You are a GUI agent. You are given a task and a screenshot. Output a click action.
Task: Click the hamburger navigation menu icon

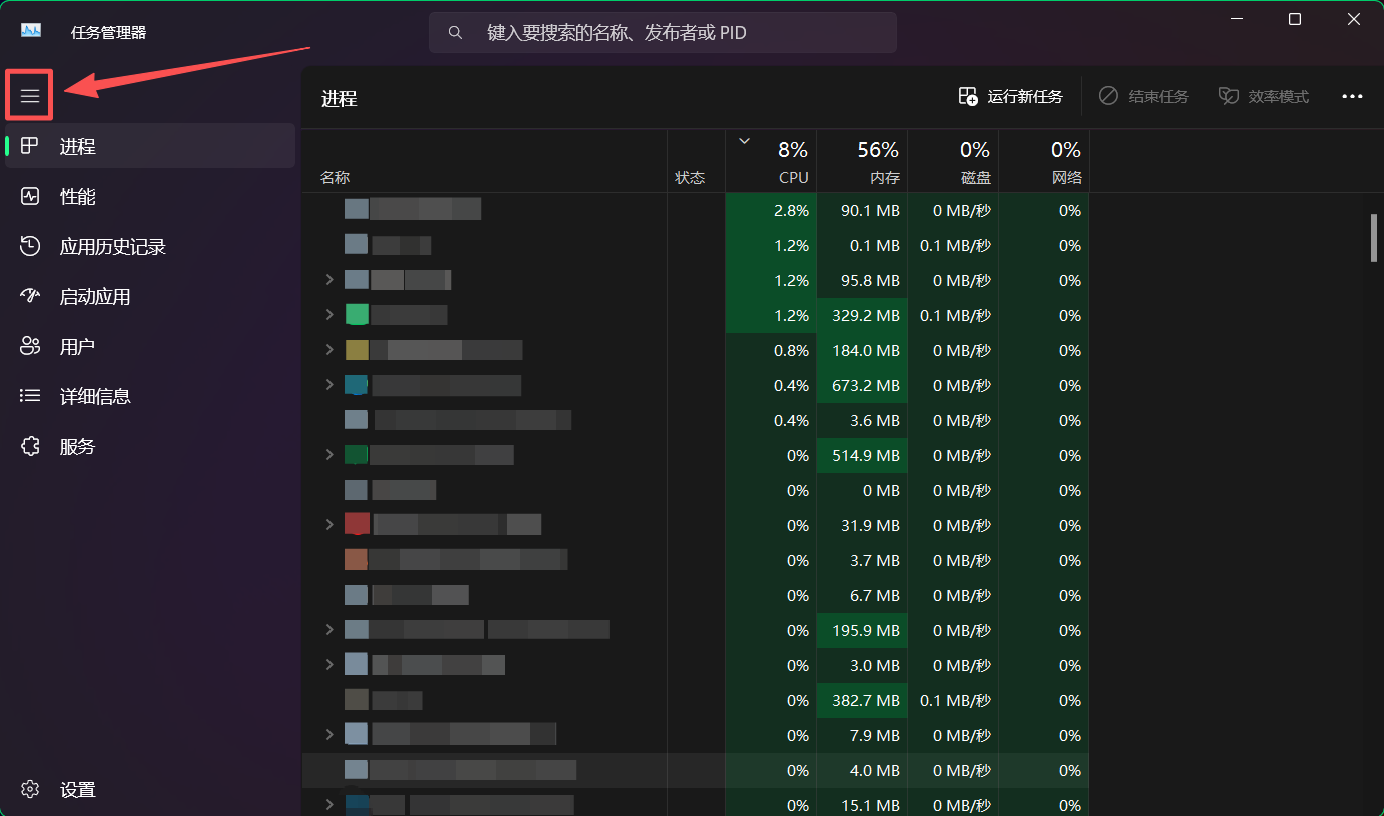point(29,94)
